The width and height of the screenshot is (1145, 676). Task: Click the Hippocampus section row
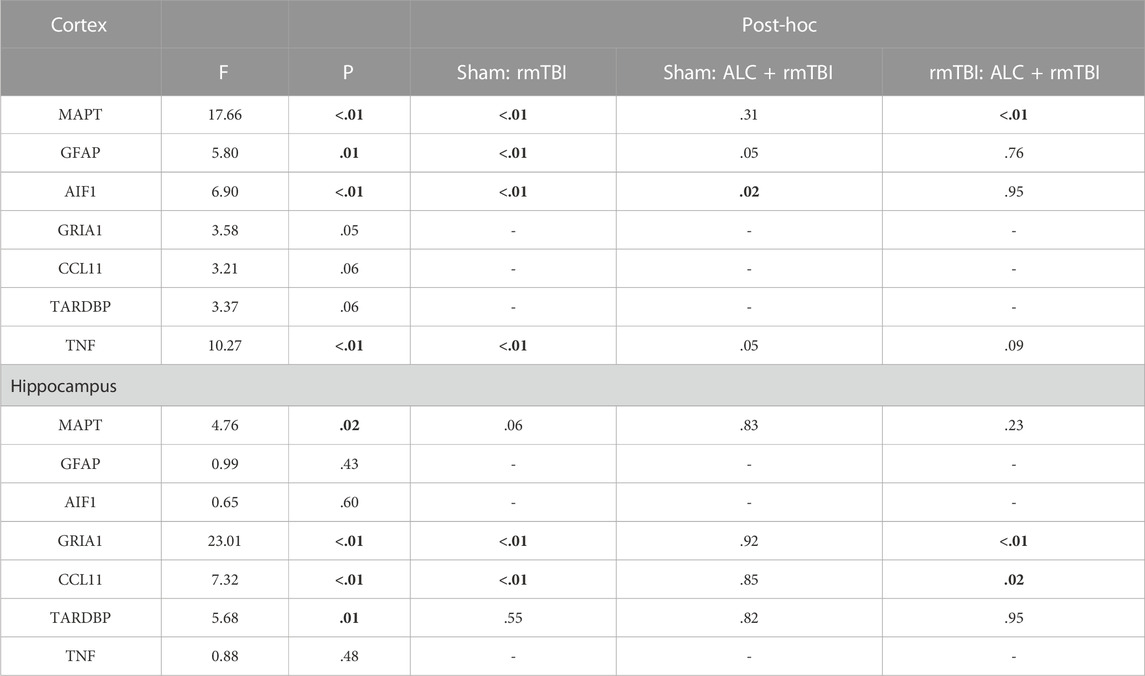click(x=572, y=386)
